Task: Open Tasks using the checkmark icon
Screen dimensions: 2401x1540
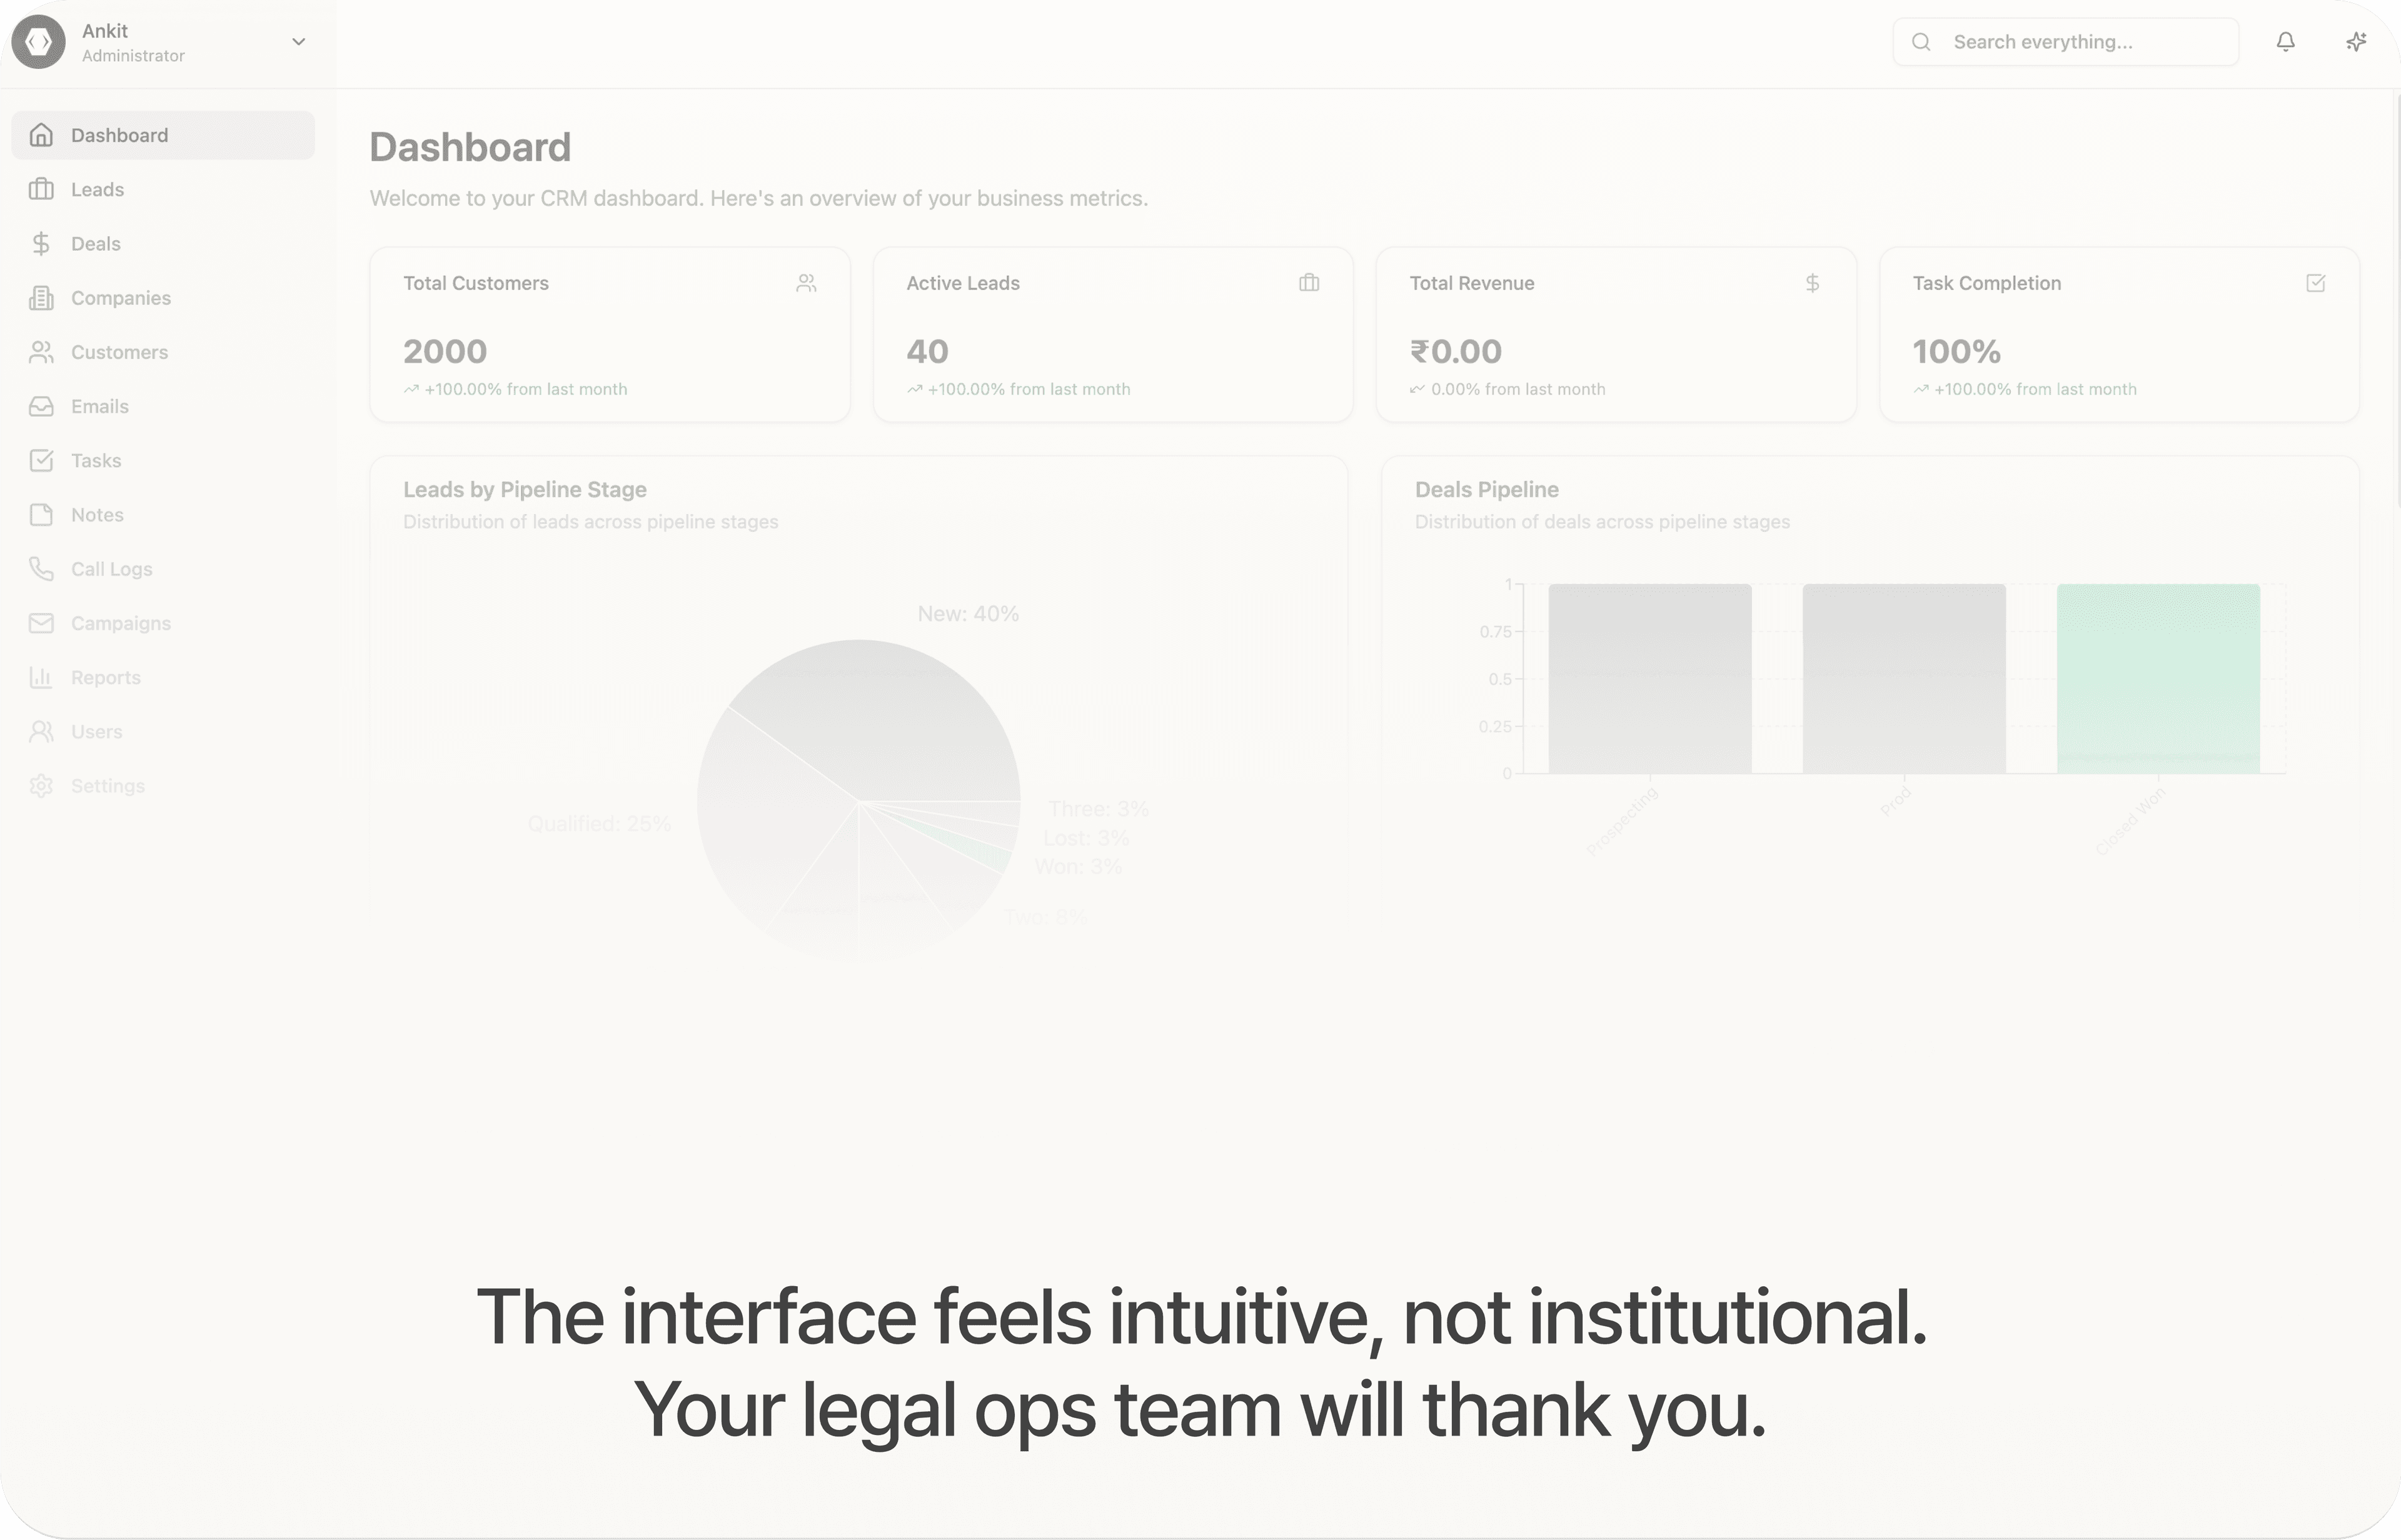Action: coord(41,460)
